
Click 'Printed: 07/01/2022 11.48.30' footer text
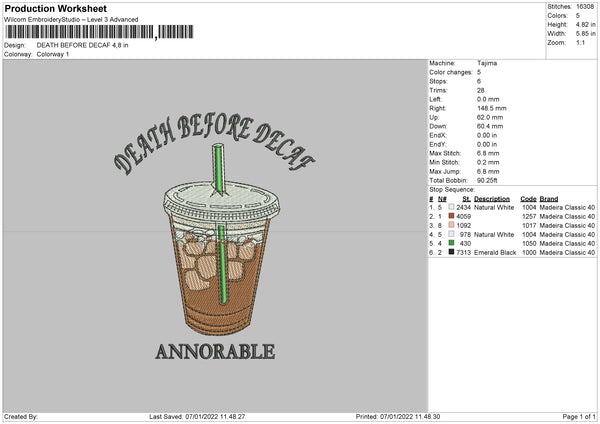pos(398,417)
